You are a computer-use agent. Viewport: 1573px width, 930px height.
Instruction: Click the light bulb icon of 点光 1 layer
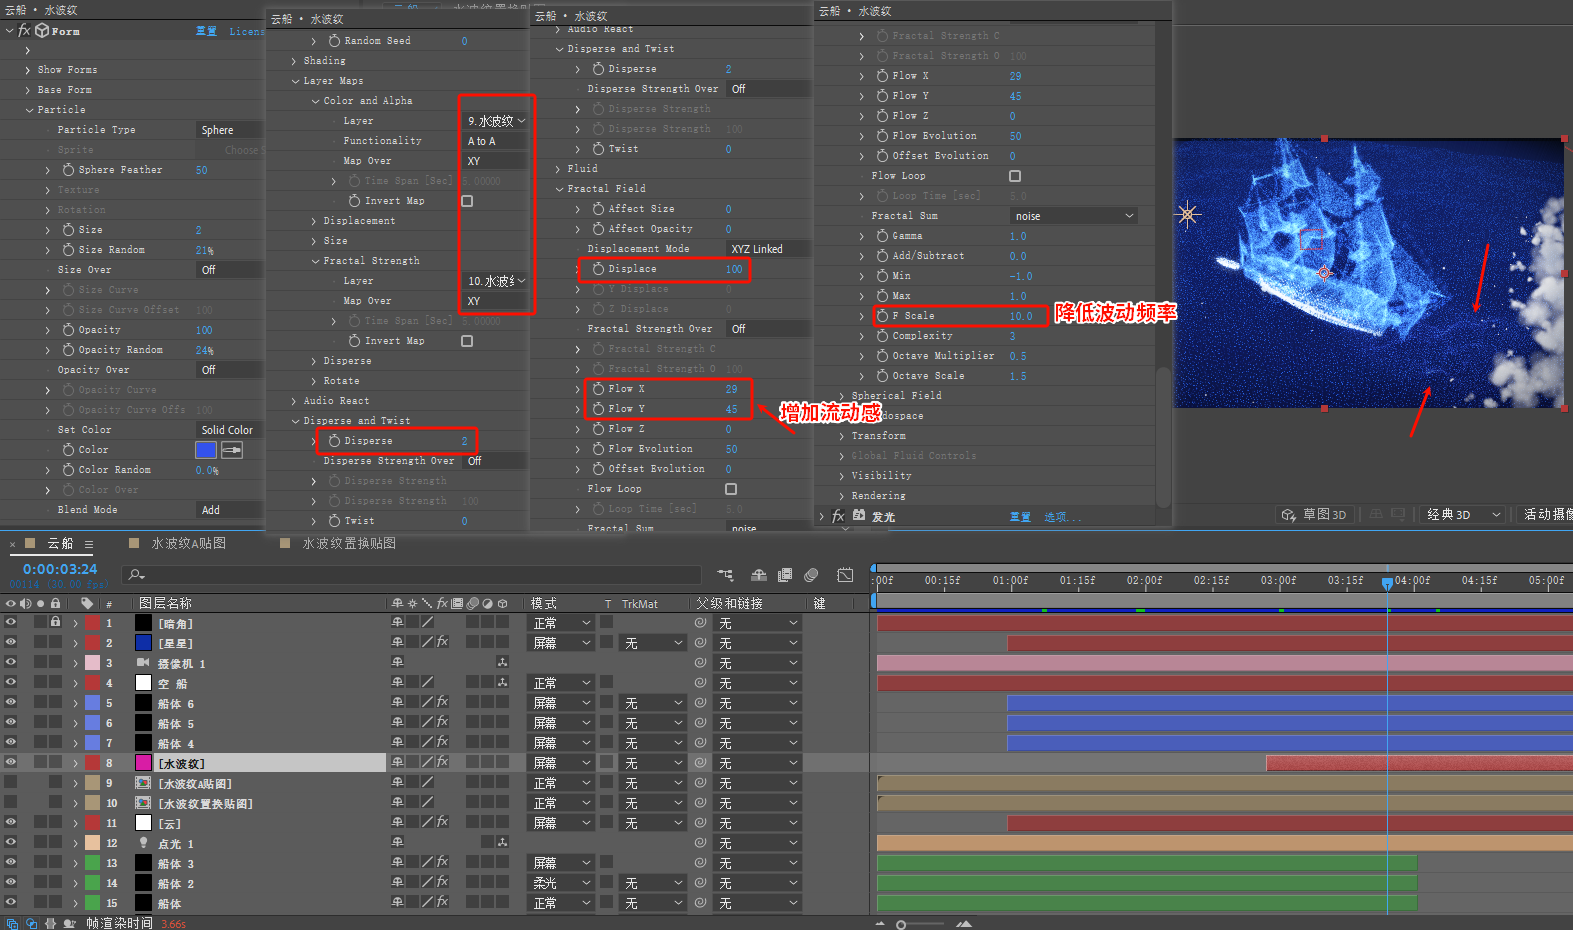(143, 843)
